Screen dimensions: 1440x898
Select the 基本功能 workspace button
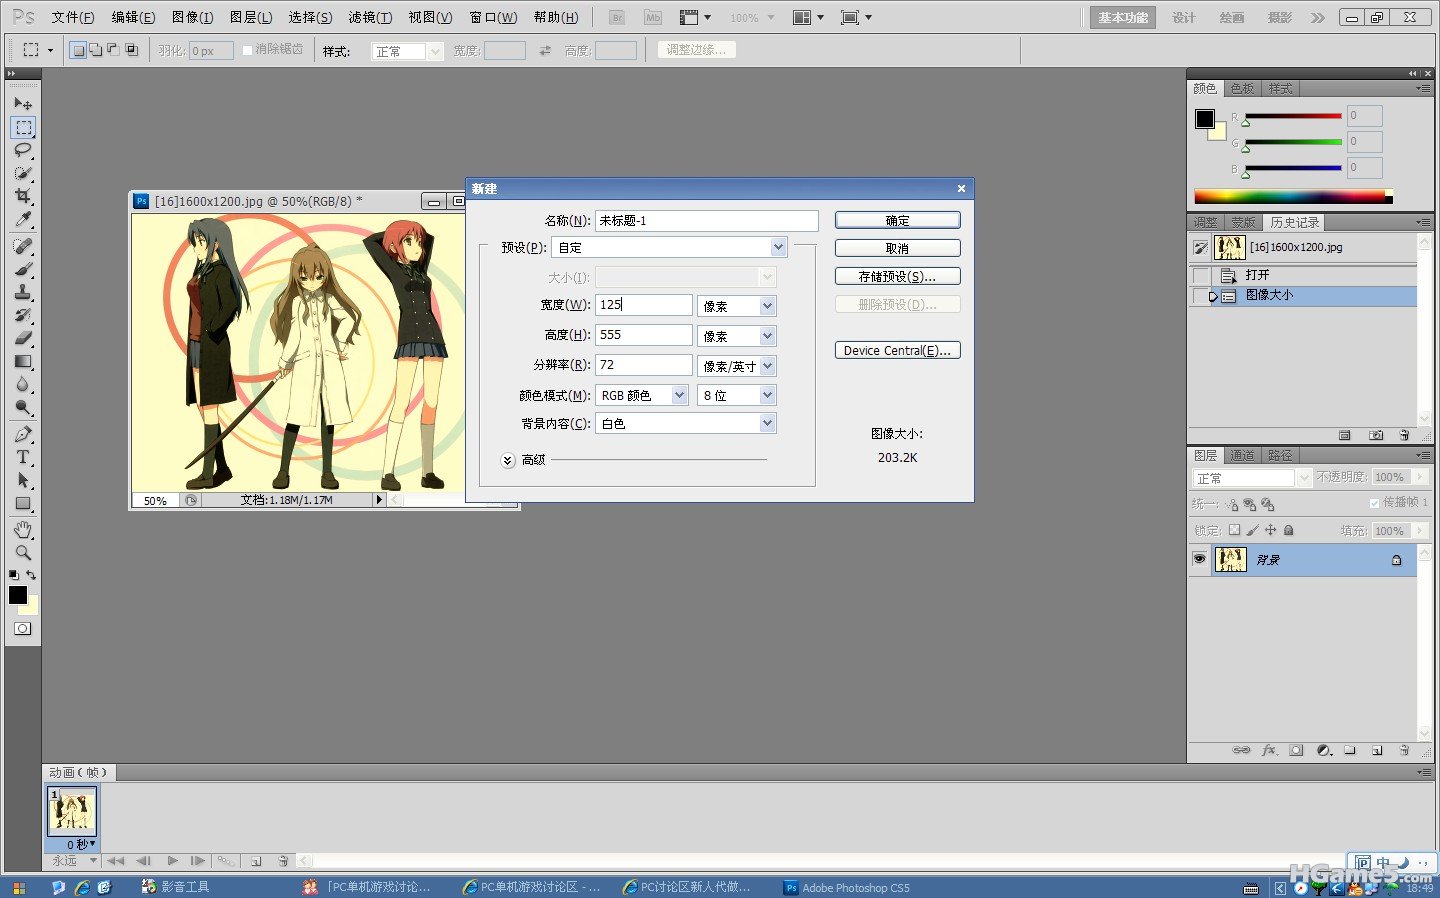[1123, 17]
